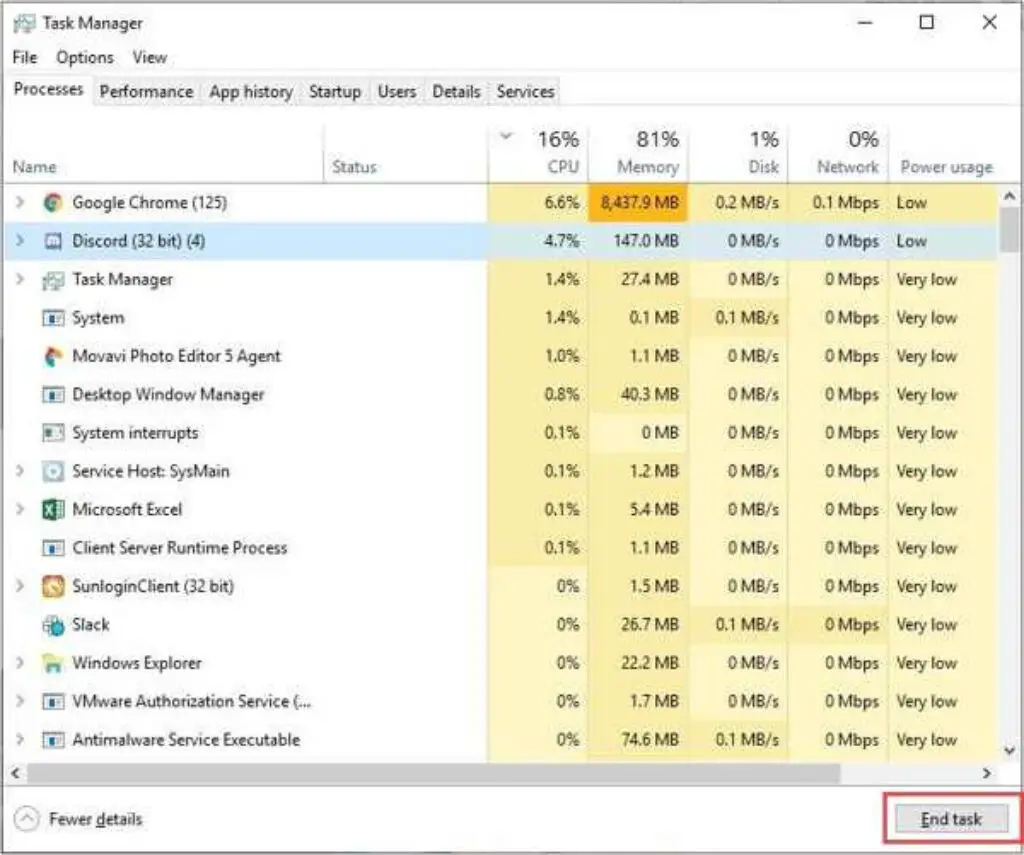Open the View menu
The width and height of the screenshot is (1024, 855).
click(x=150, y=57)
